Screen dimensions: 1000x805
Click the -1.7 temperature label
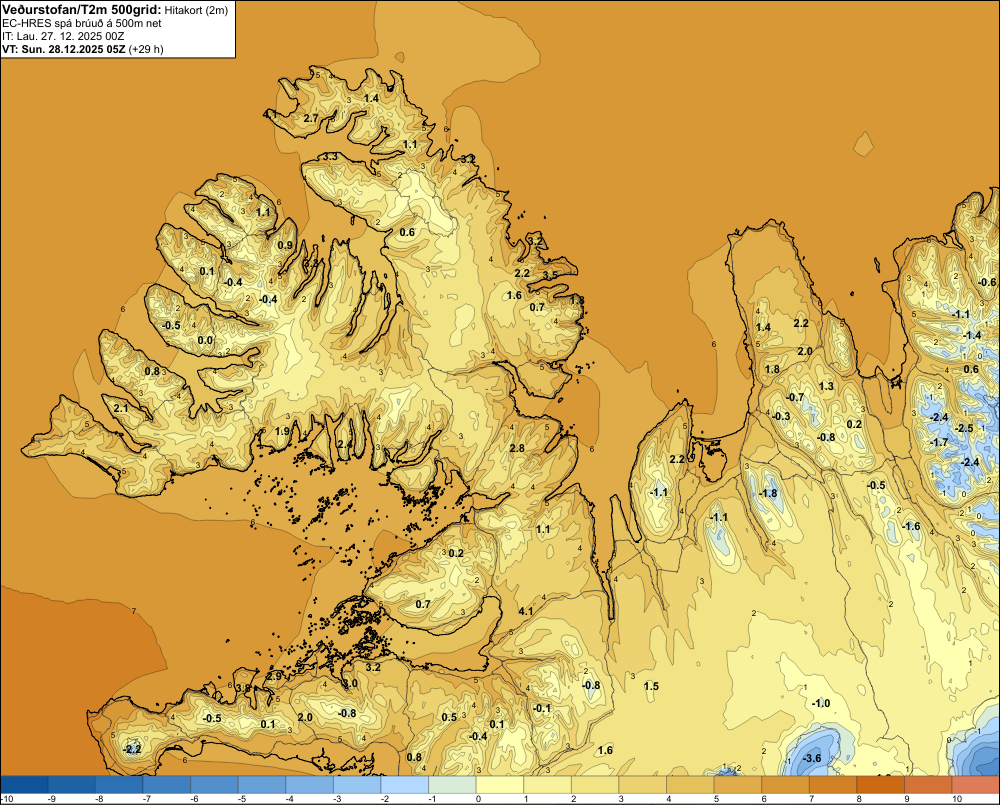coord(939,443)
